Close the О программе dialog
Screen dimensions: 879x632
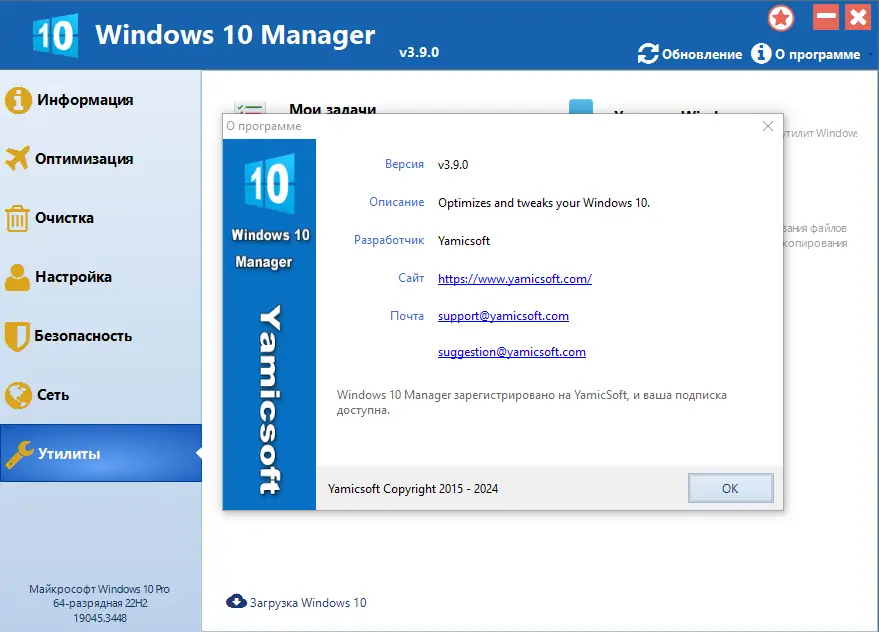[767, 126]
